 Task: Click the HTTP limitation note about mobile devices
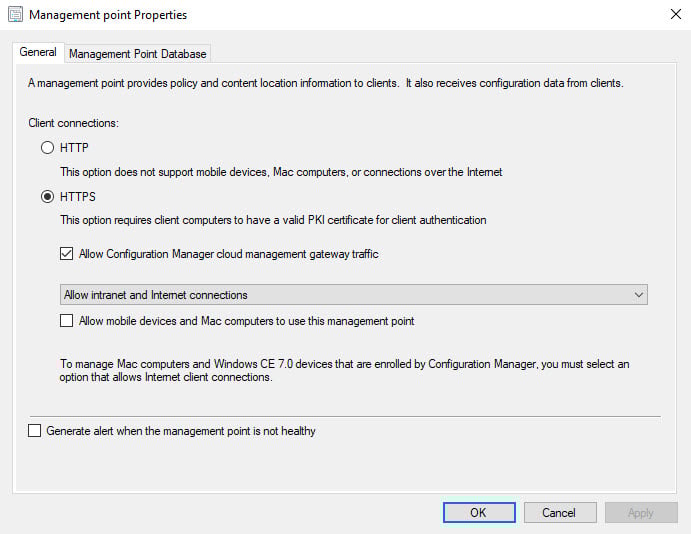coord(281,172)
